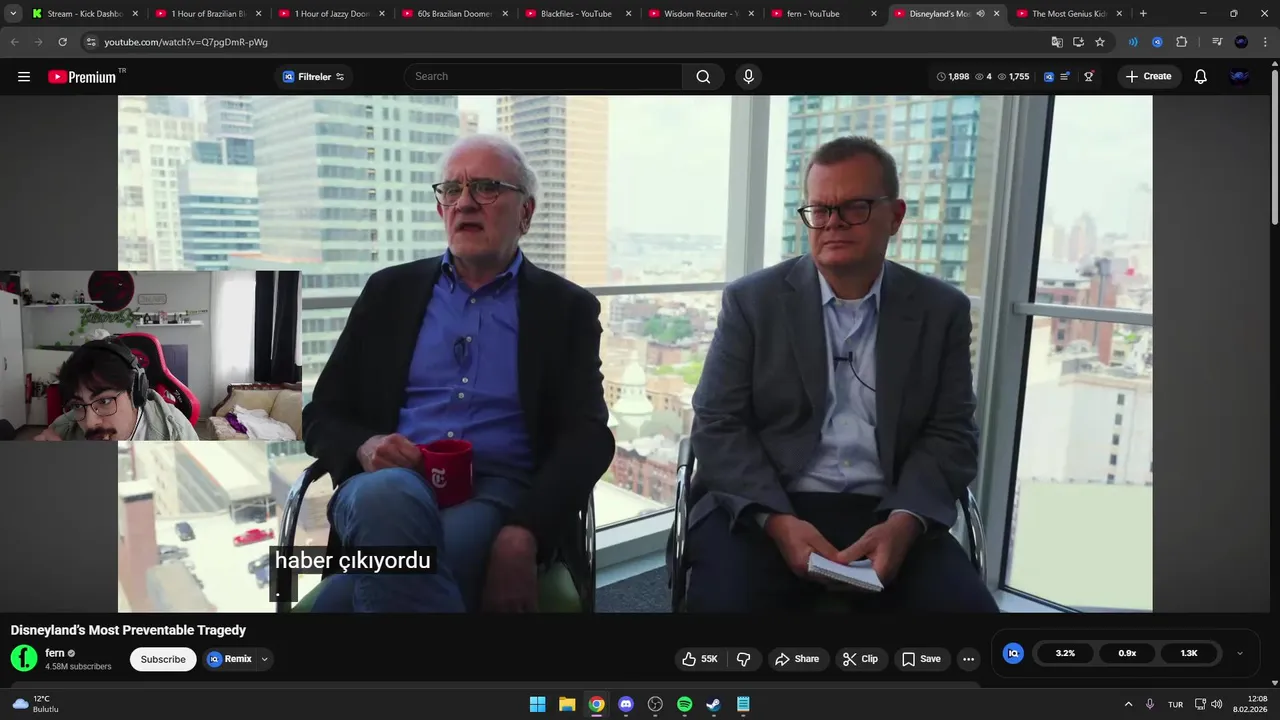Open Discord from the taskbar
Viewport: 1280px width, 720px height.
[x=626, y=704]
